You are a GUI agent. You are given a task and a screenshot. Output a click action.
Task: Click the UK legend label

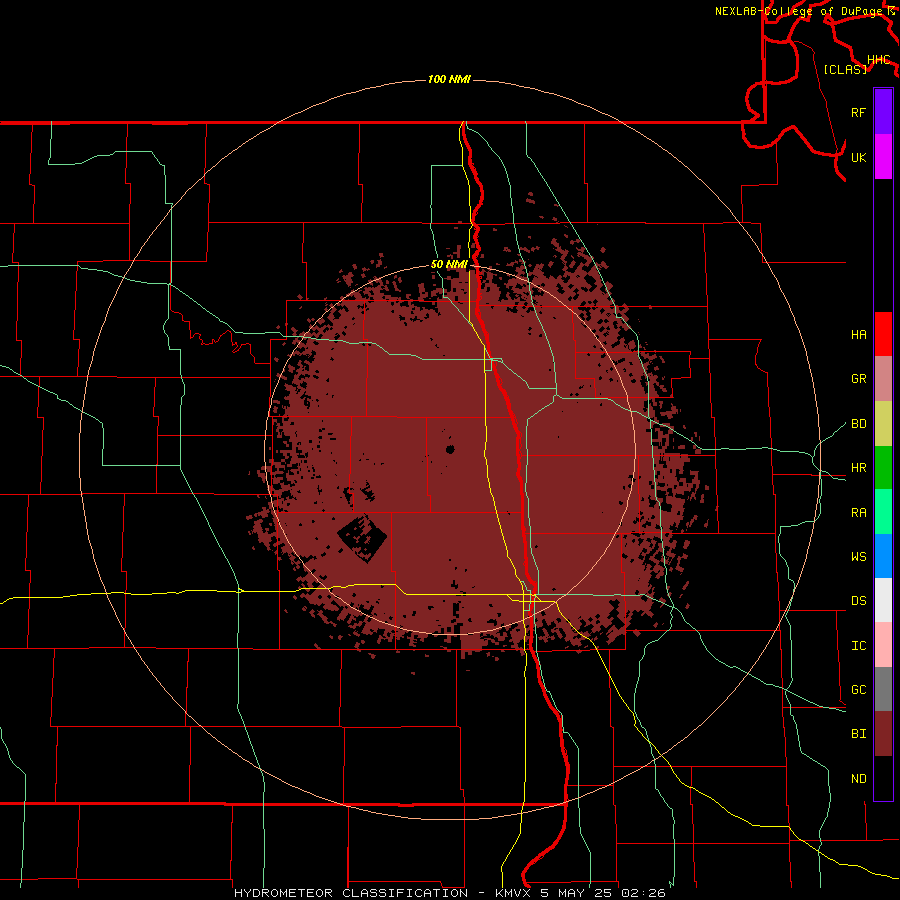tap(858, 157)
